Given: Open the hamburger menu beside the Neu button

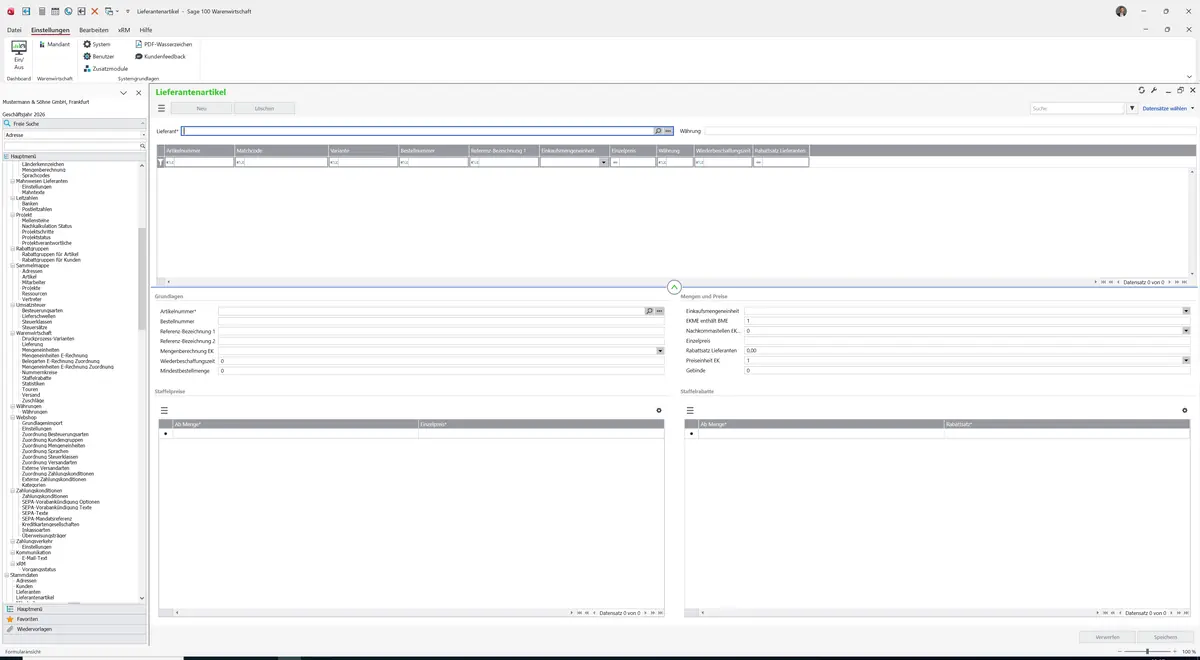Looking at the screenshot, I should click(x=162, y=108).
